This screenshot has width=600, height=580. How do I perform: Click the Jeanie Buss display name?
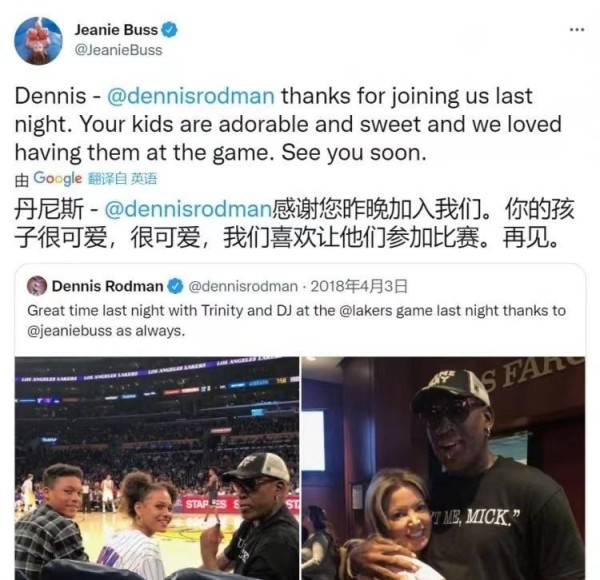116,30
